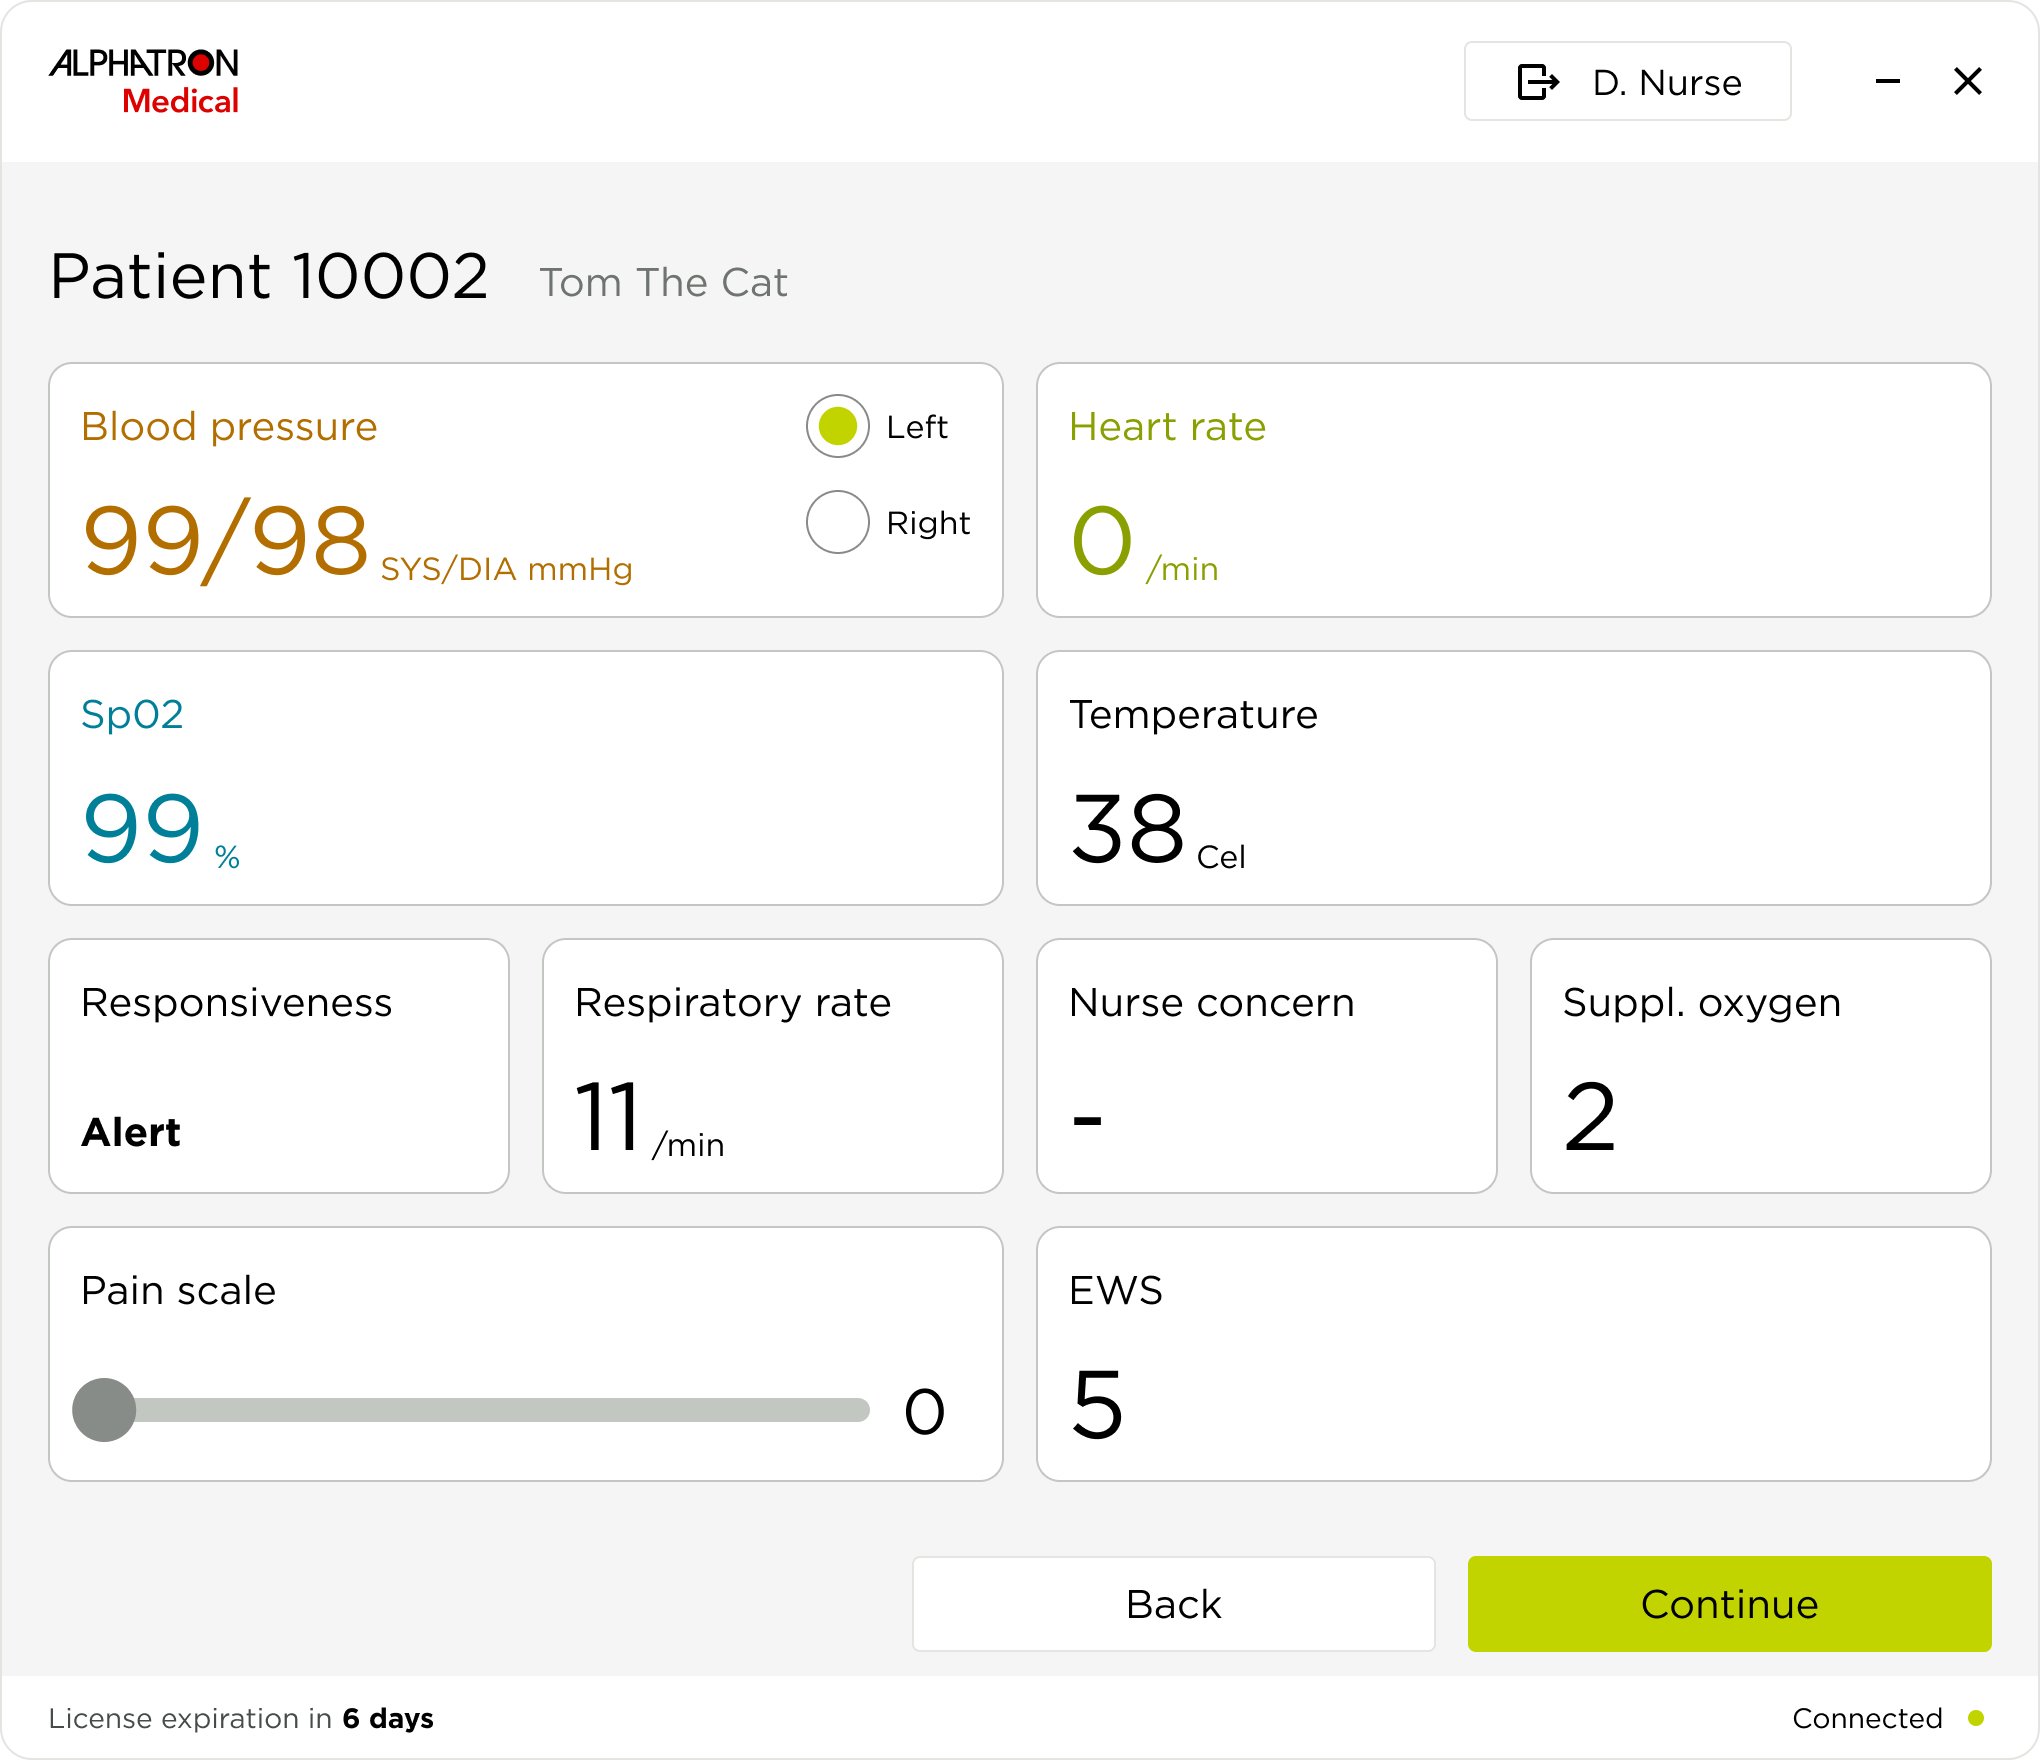Close the application with the X icon

[x=1967, y=82]
